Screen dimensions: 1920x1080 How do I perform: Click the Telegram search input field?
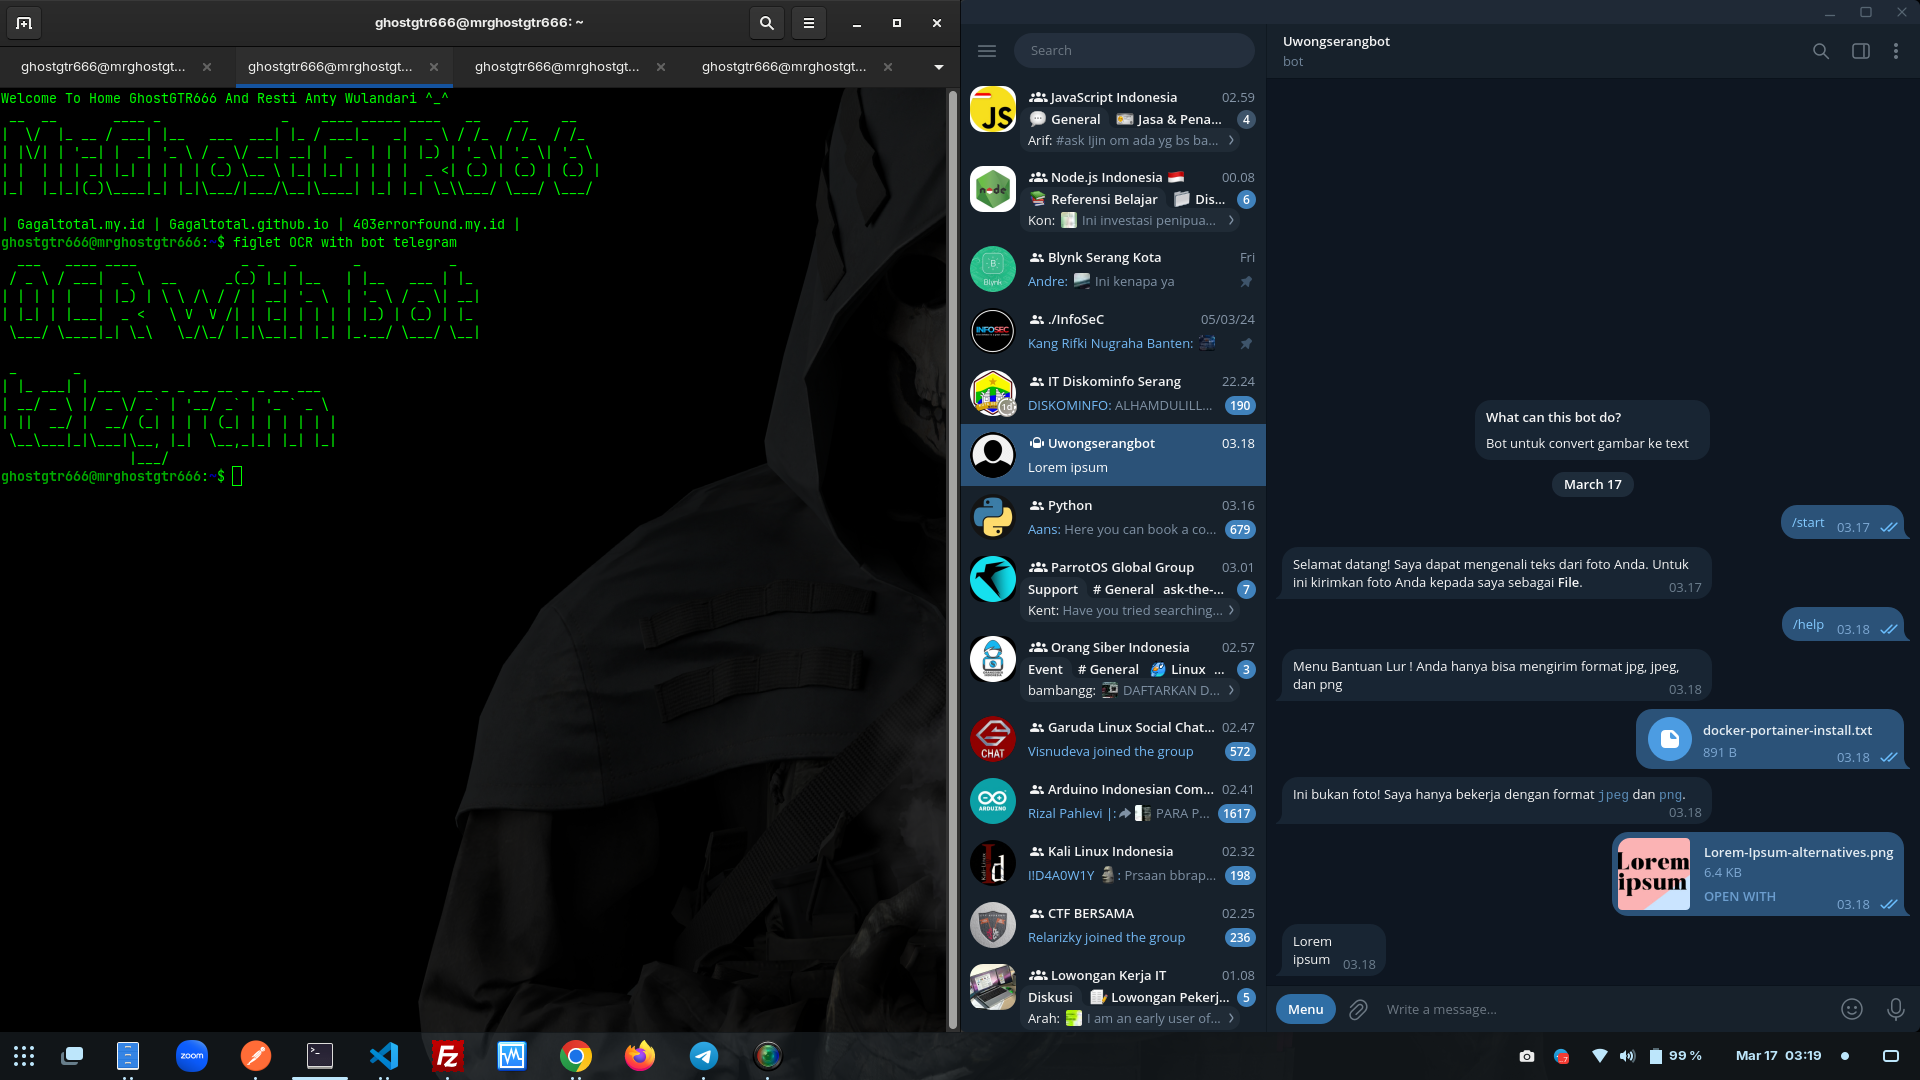[1135, 51]
